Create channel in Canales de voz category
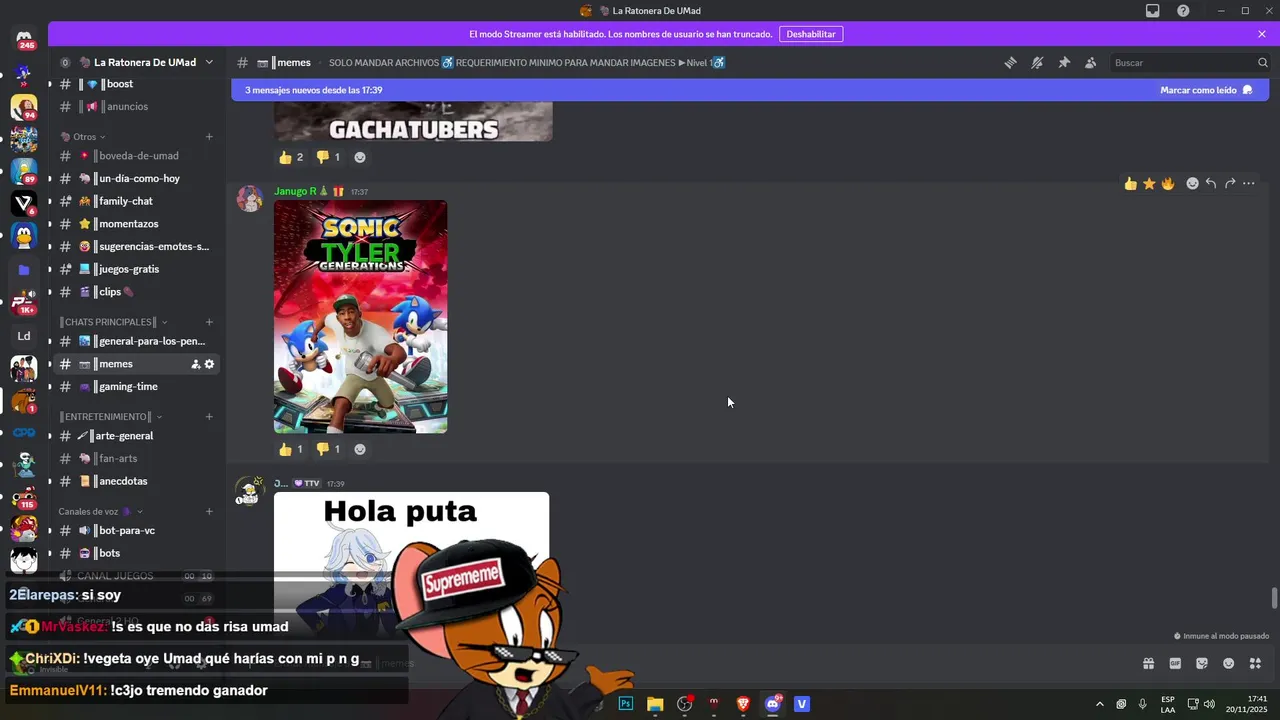The height and width of the screenshot is (720, 1280). point(209,511)
